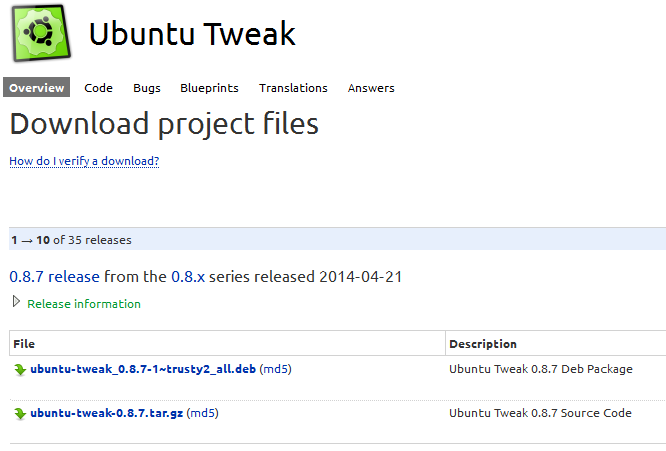Click the '1 → 10 of 35 releases' text

tap(71, 240)
